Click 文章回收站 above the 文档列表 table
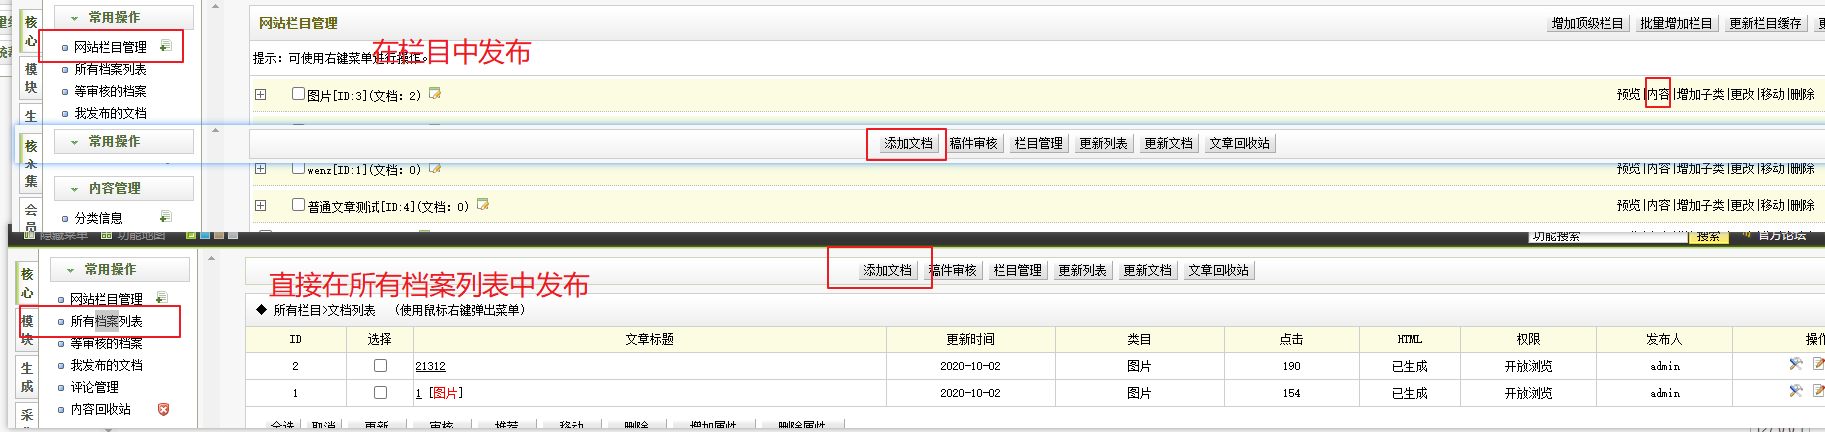Viewport: 1825px width, 432px height. click(1218, 270)
